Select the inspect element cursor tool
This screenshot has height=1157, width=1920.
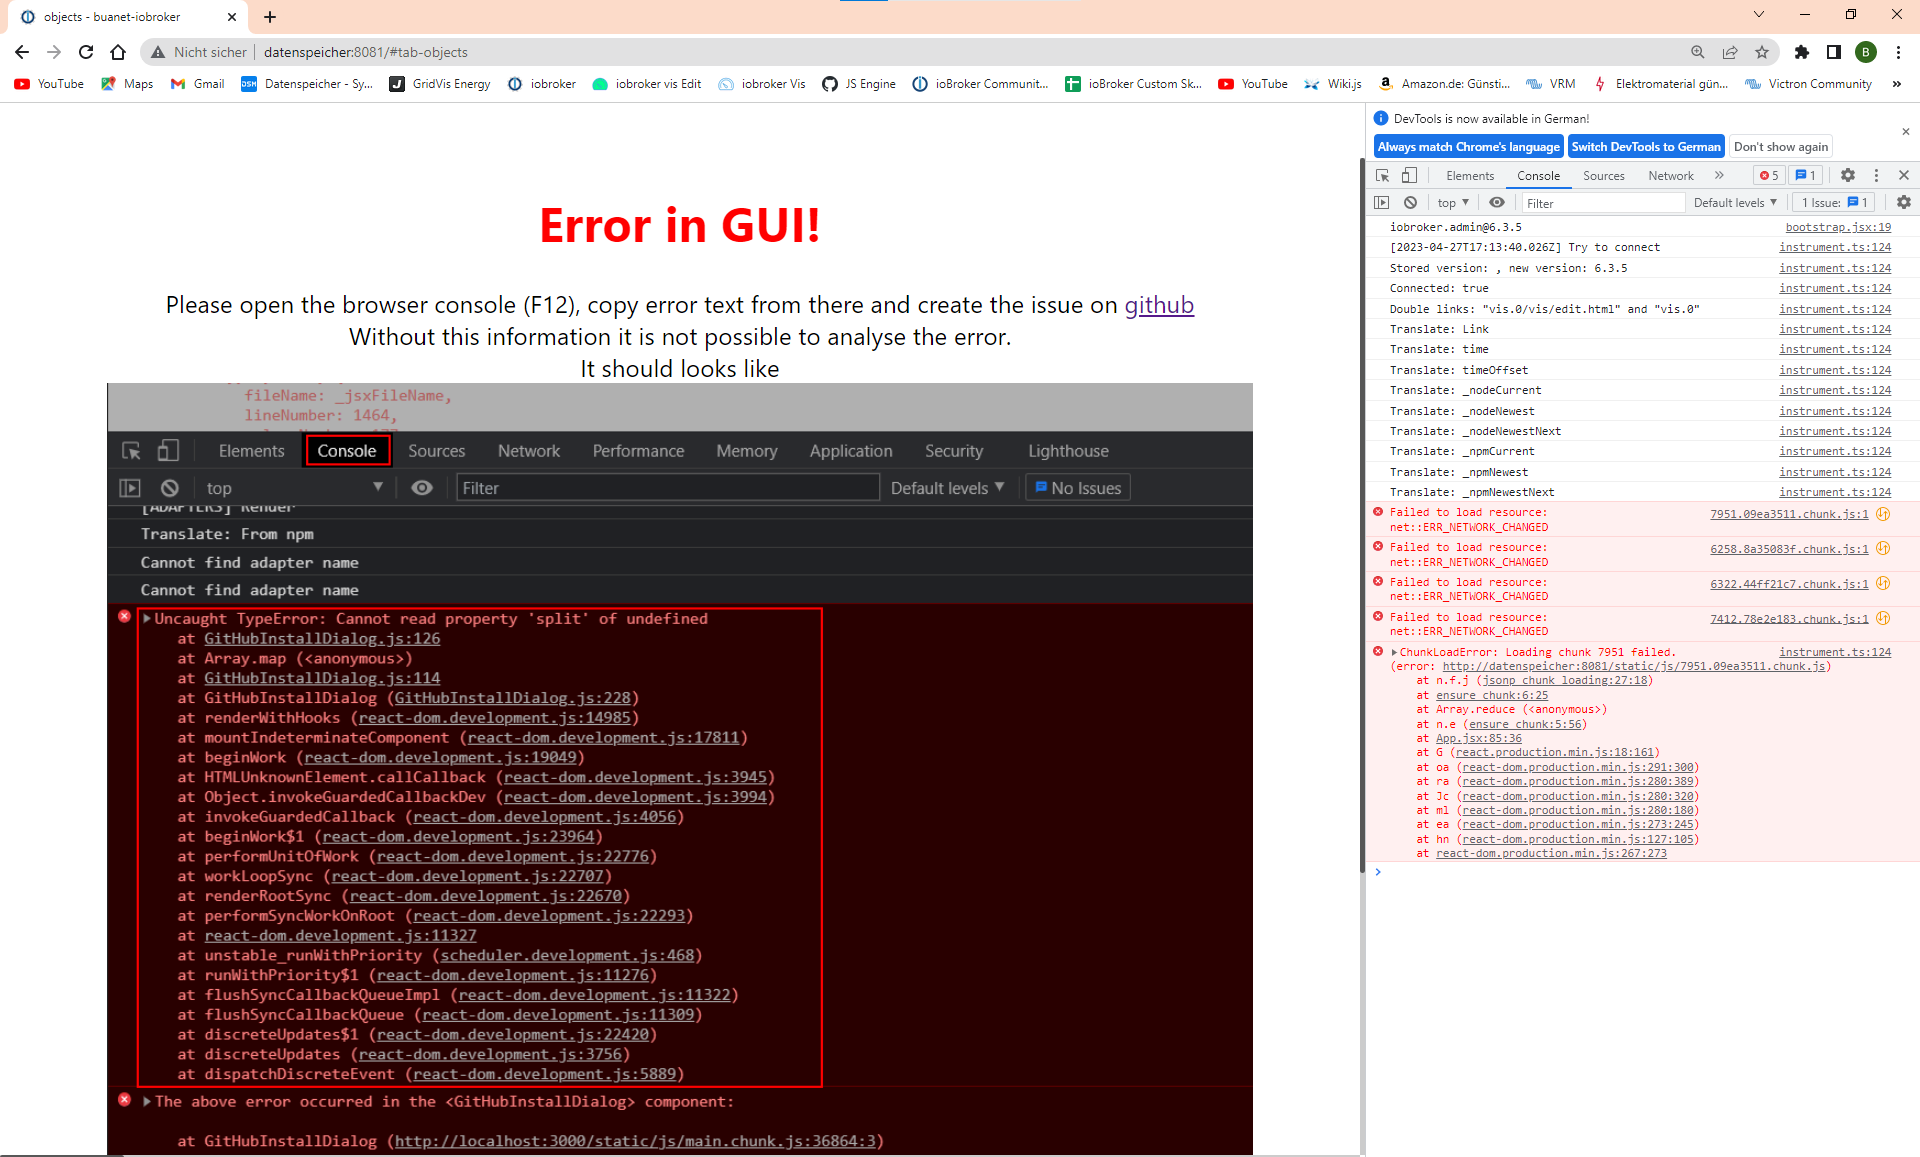pos(1383,175)
